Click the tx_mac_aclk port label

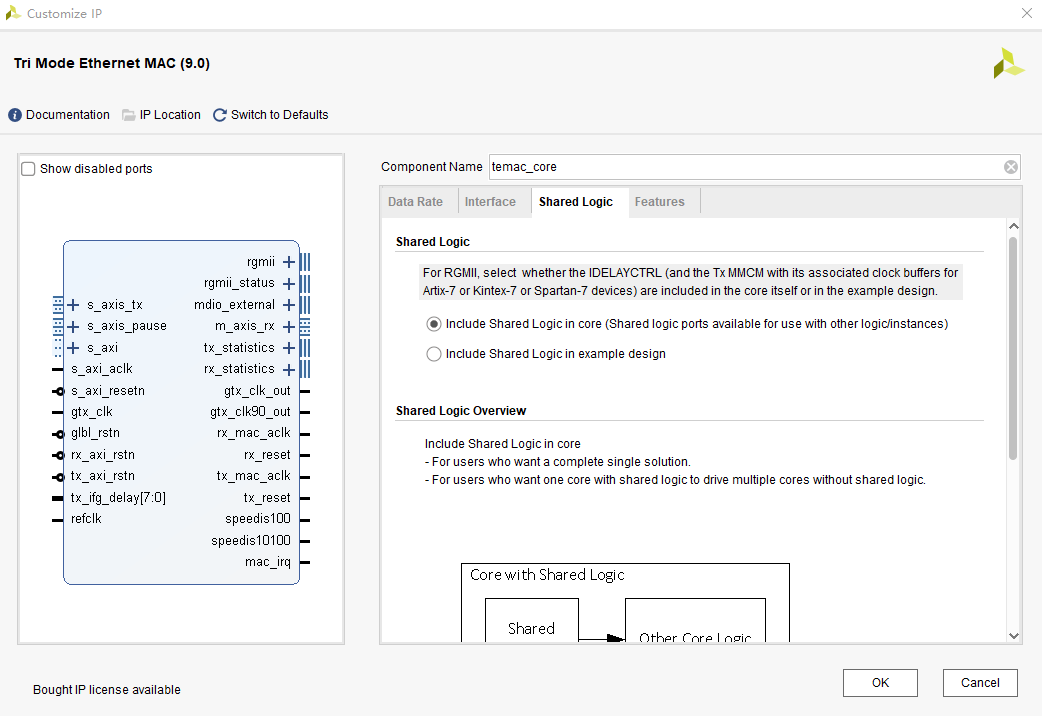click(x=254, y=476)
